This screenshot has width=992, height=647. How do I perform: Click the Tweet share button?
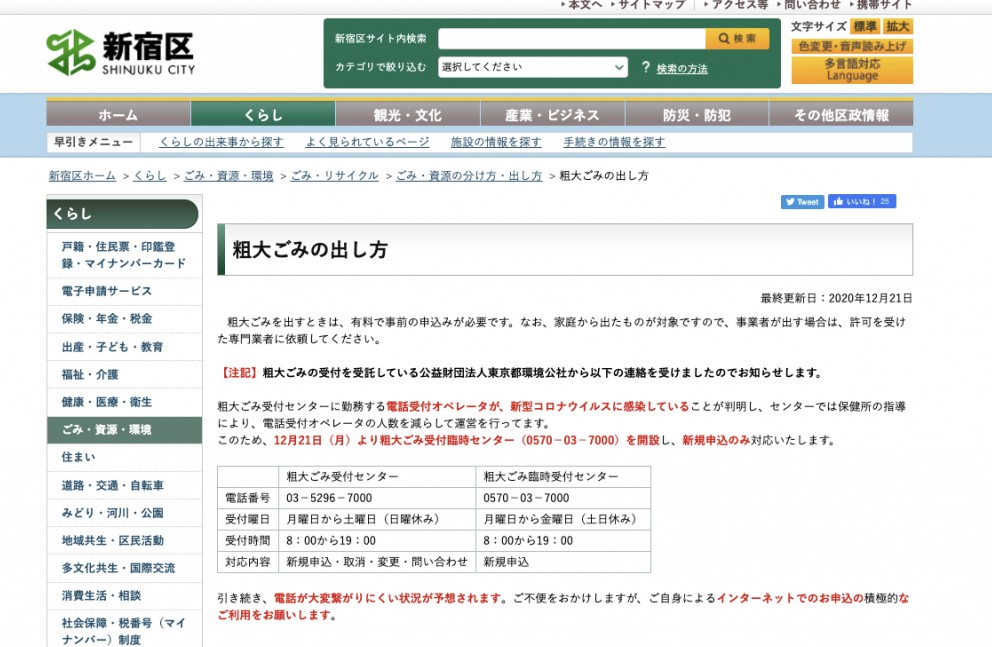802,202
